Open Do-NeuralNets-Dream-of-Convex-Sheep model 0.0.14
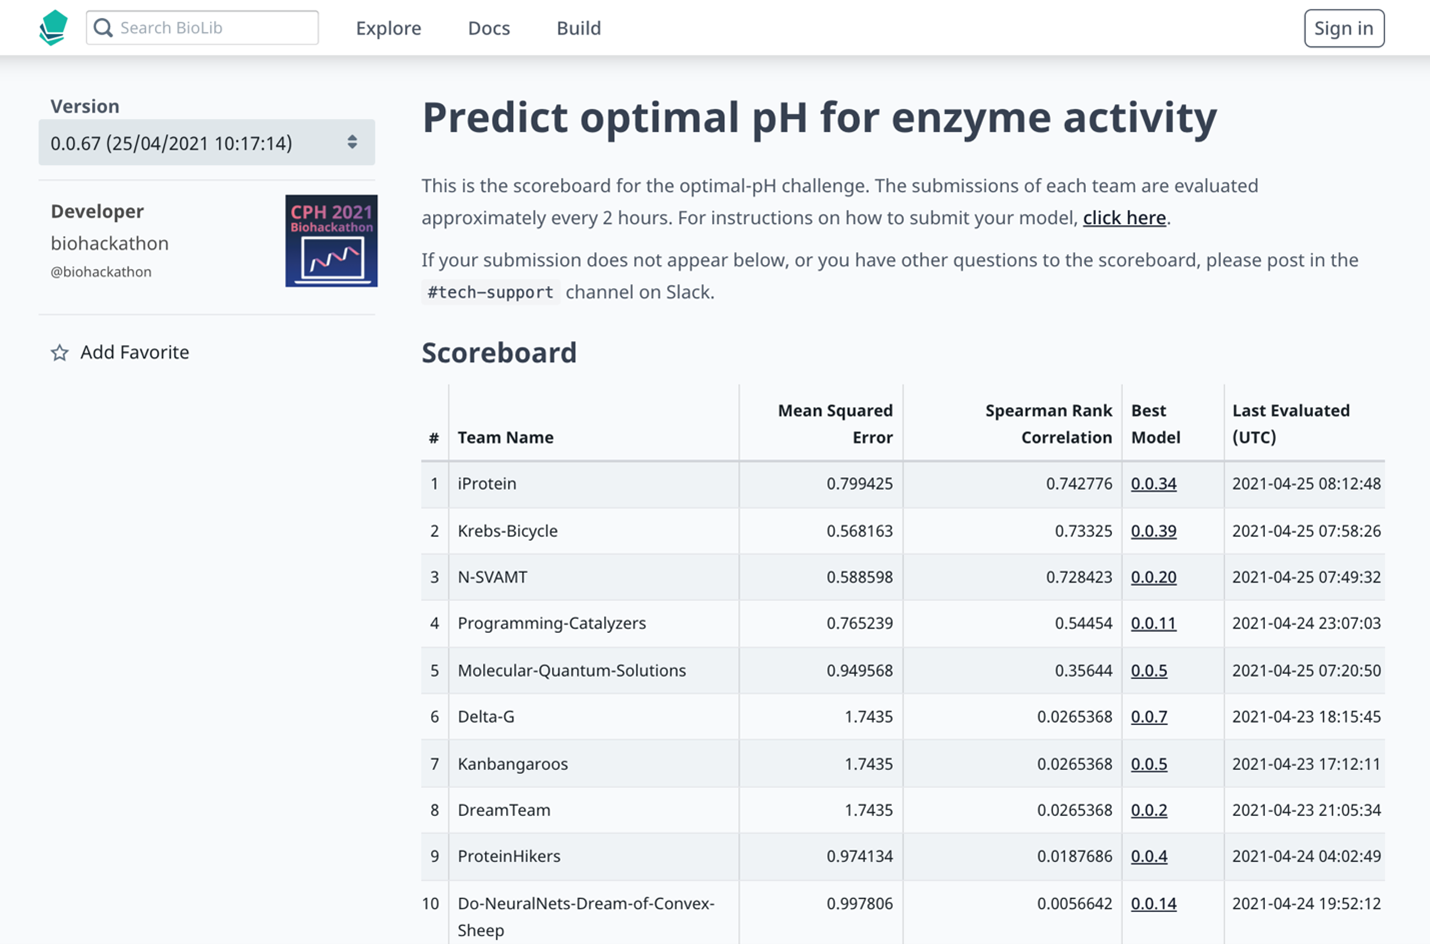 click(x=1154, y=903)
